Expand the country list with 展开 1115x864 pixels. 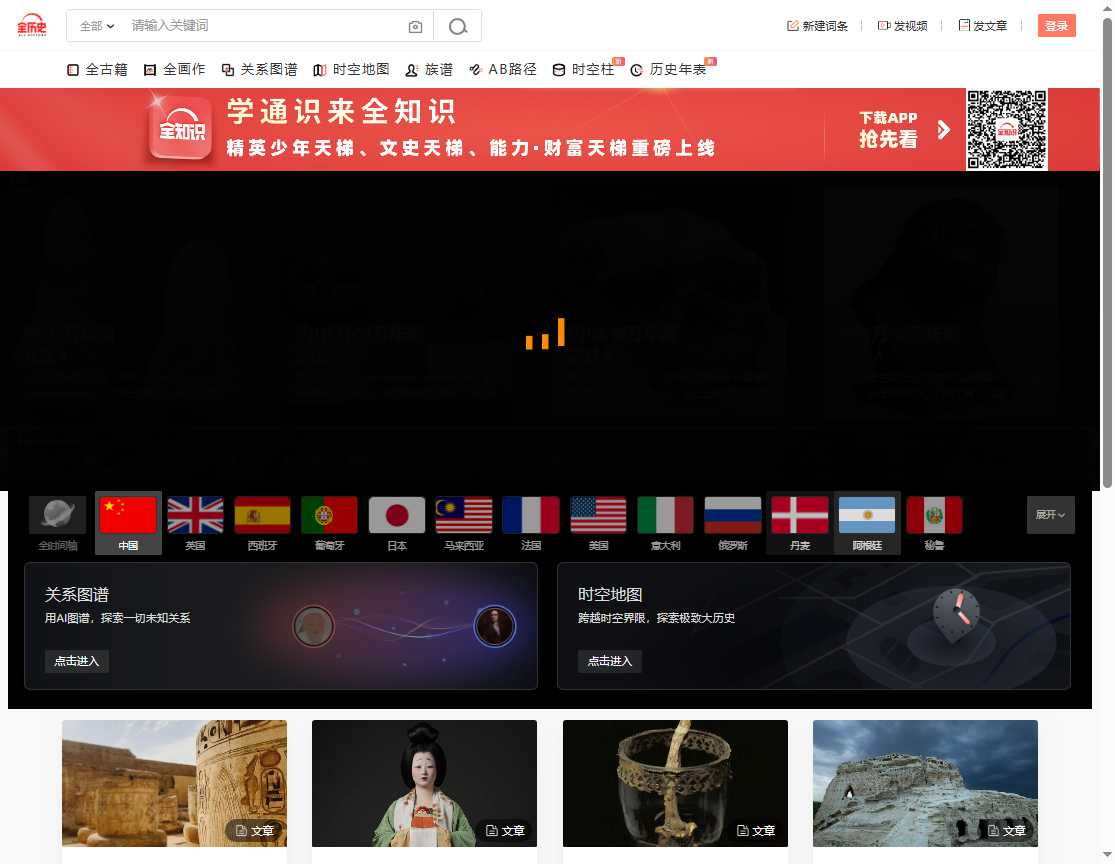coord(1050,515)
